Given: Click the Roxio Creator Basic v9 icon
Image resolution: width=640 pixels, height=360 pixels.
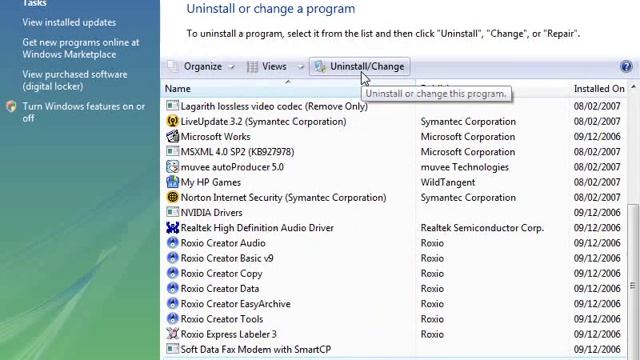Looking at the screenshot, I should pos(172,258).
